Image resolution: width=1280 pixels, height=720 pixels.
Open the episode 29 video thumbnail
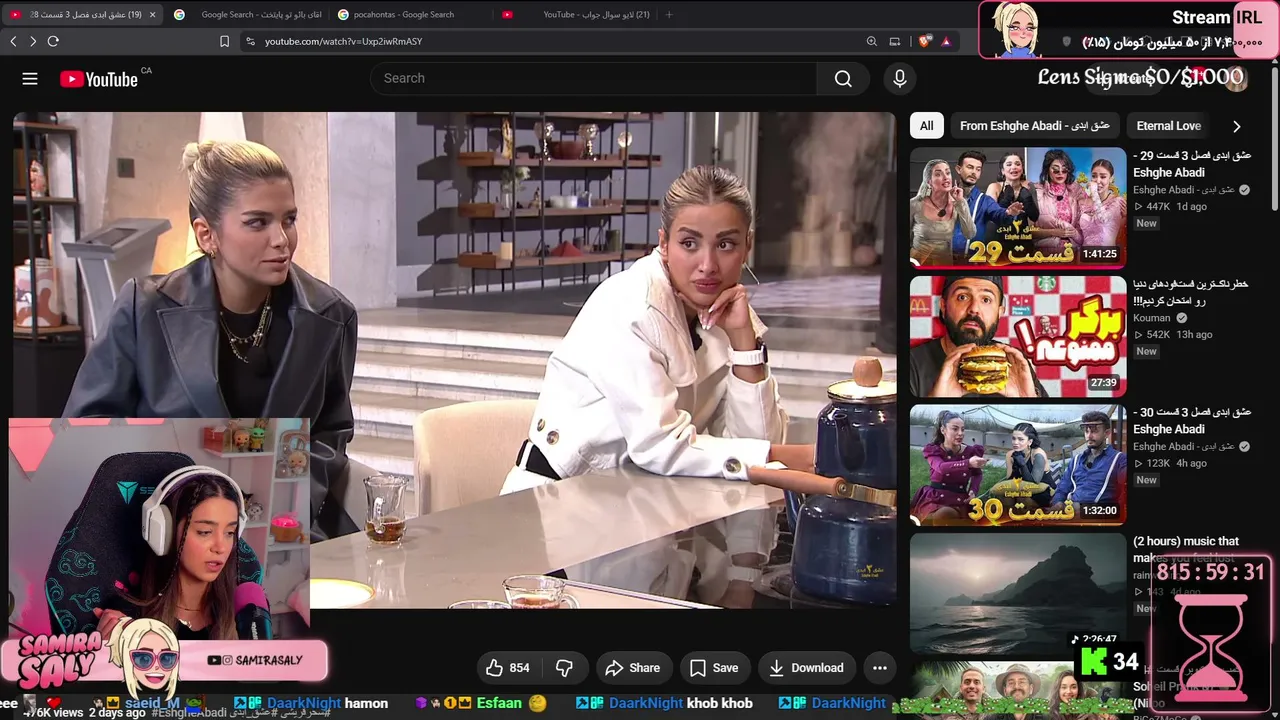pyautogui.click(x=1018, y=208)
